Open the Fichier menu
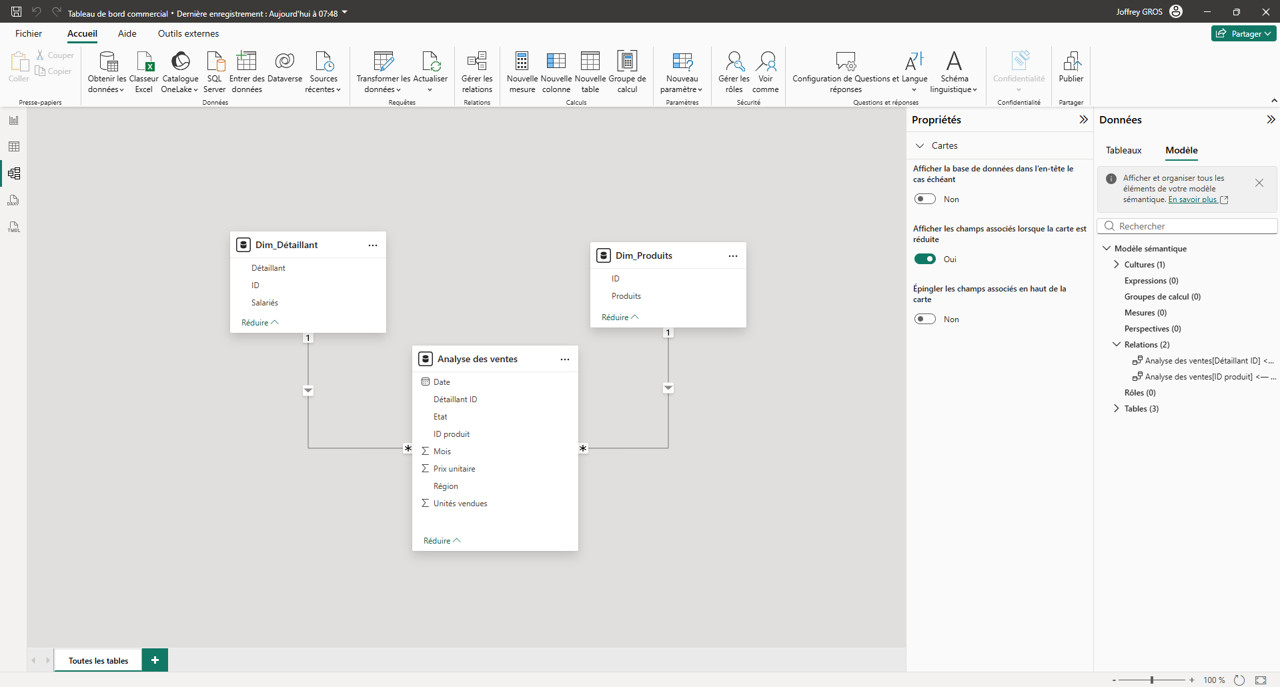1280x687 pixels. point(29,34)
